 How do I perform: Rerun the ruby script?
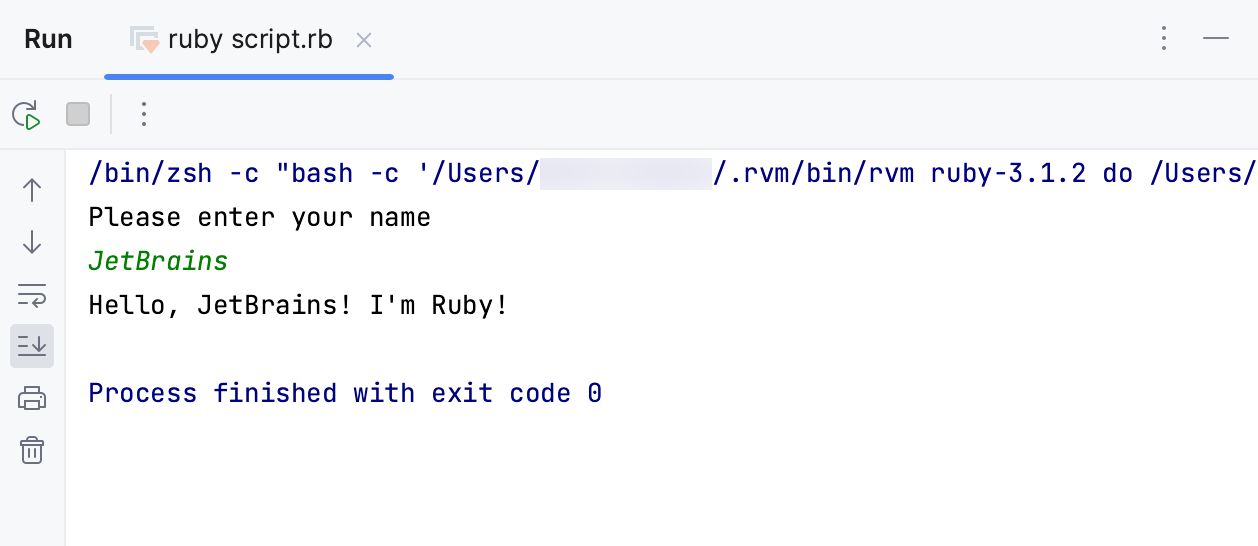tap(27, 115)
